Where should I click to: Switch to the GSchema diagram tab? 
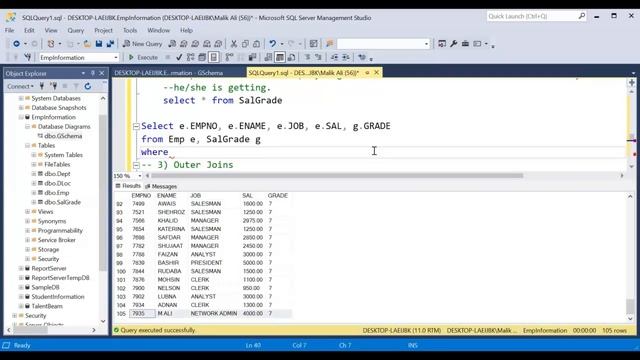click(169, 73)
